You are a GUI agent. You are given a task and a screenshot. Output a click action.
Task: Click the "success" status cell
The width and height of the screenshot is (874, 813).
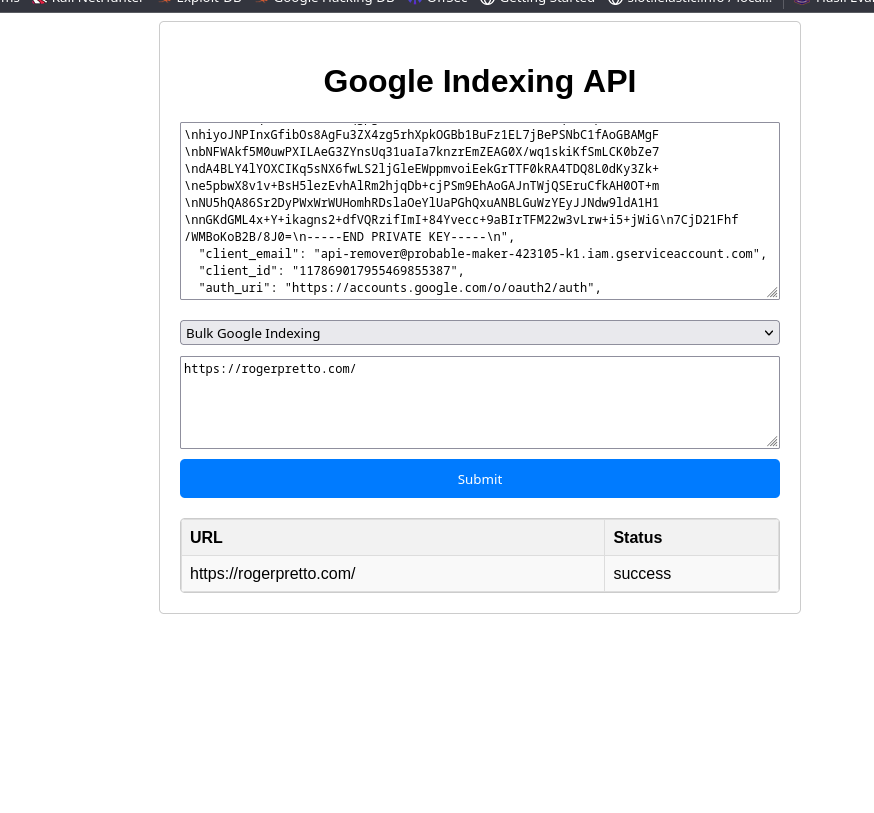[691, 573]
